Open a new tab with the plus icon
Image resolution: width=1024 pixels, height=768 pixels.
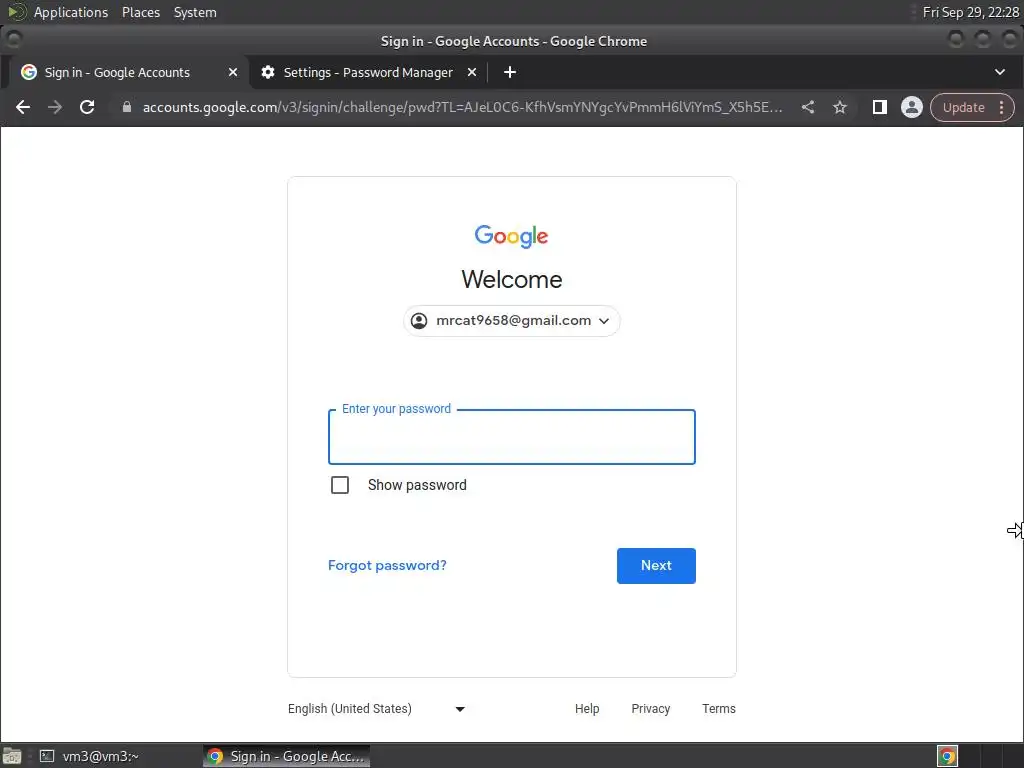pos(510,72)
